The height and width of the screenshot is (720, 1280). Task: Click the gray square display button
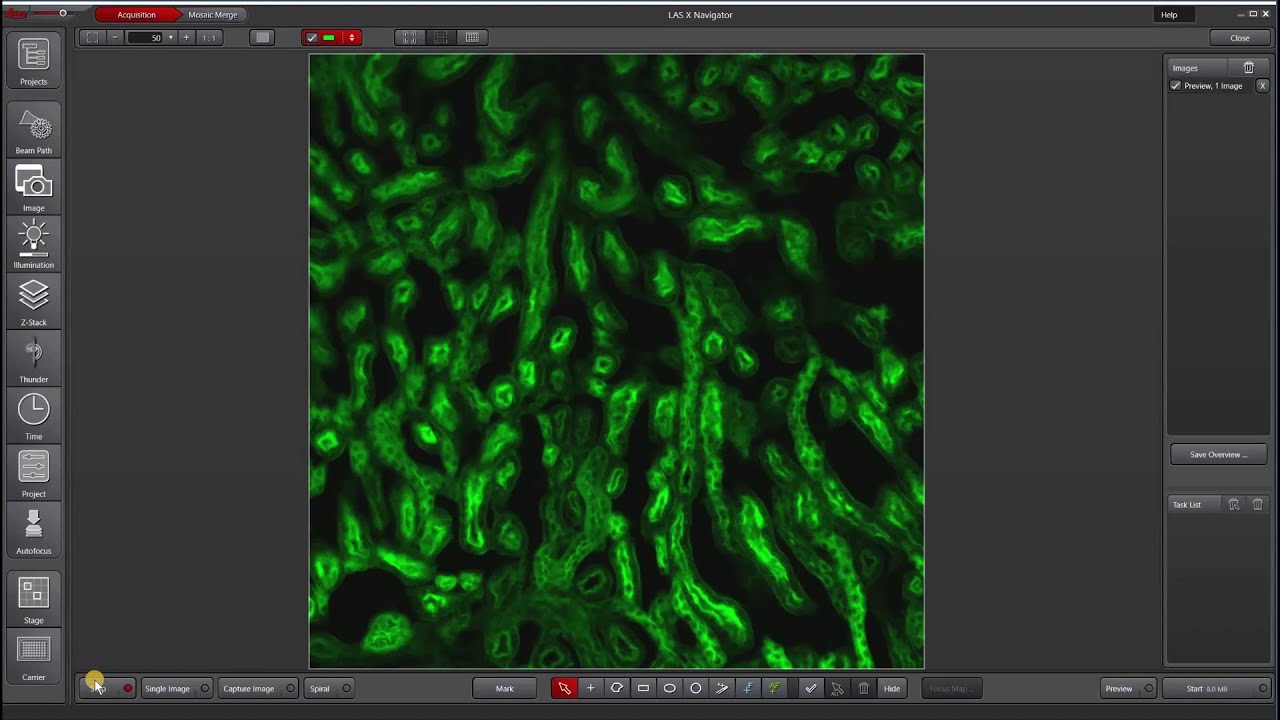pos(262,38)
